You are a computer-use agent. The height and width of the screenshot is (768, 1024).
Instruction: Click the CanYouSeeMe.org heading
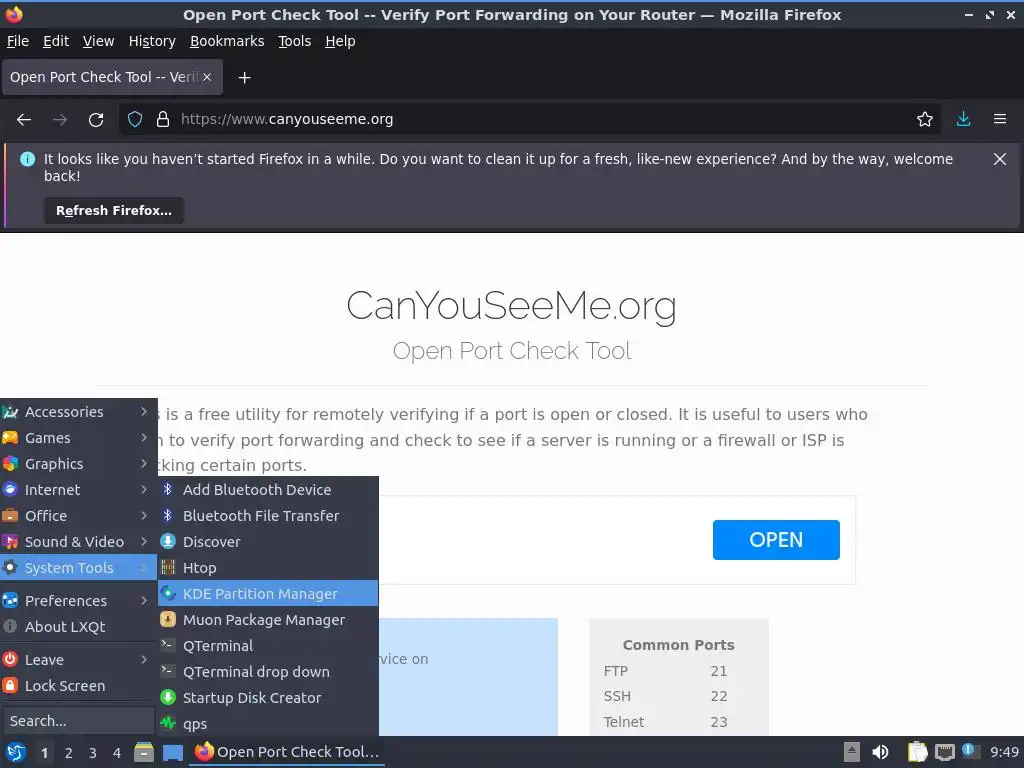[511, 306]
